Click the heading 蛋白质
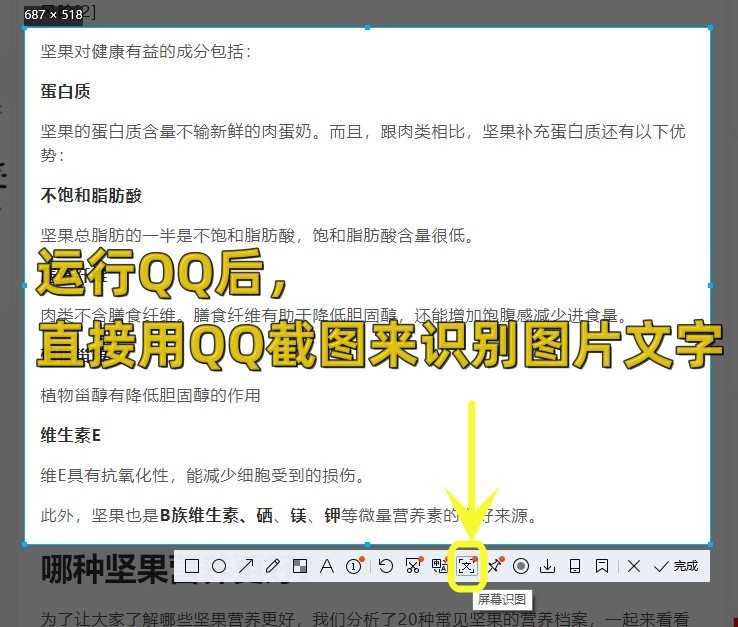The height and width of the screenshot is (627, 738). pyautogui.click(x=65, y=91)
